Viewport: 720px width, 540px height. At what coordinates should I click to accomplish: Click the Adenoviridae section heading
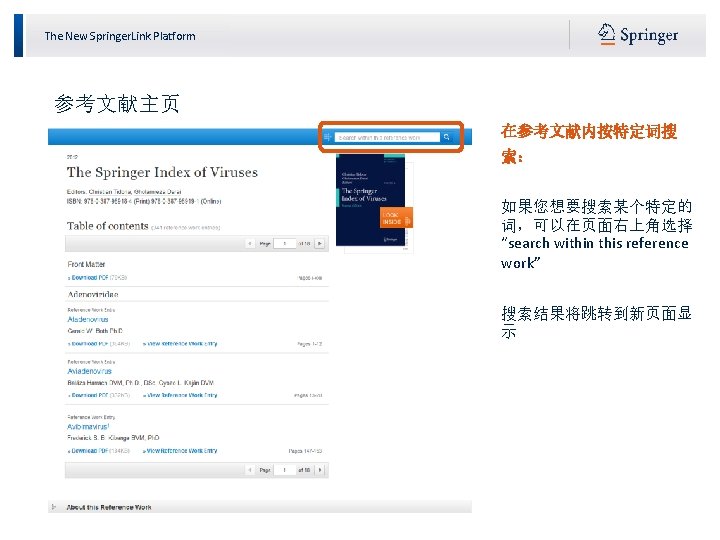click(x=93, y=294)
